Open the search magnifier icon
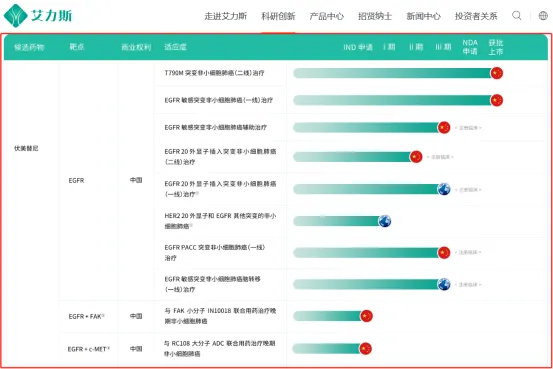 point(516,16)
